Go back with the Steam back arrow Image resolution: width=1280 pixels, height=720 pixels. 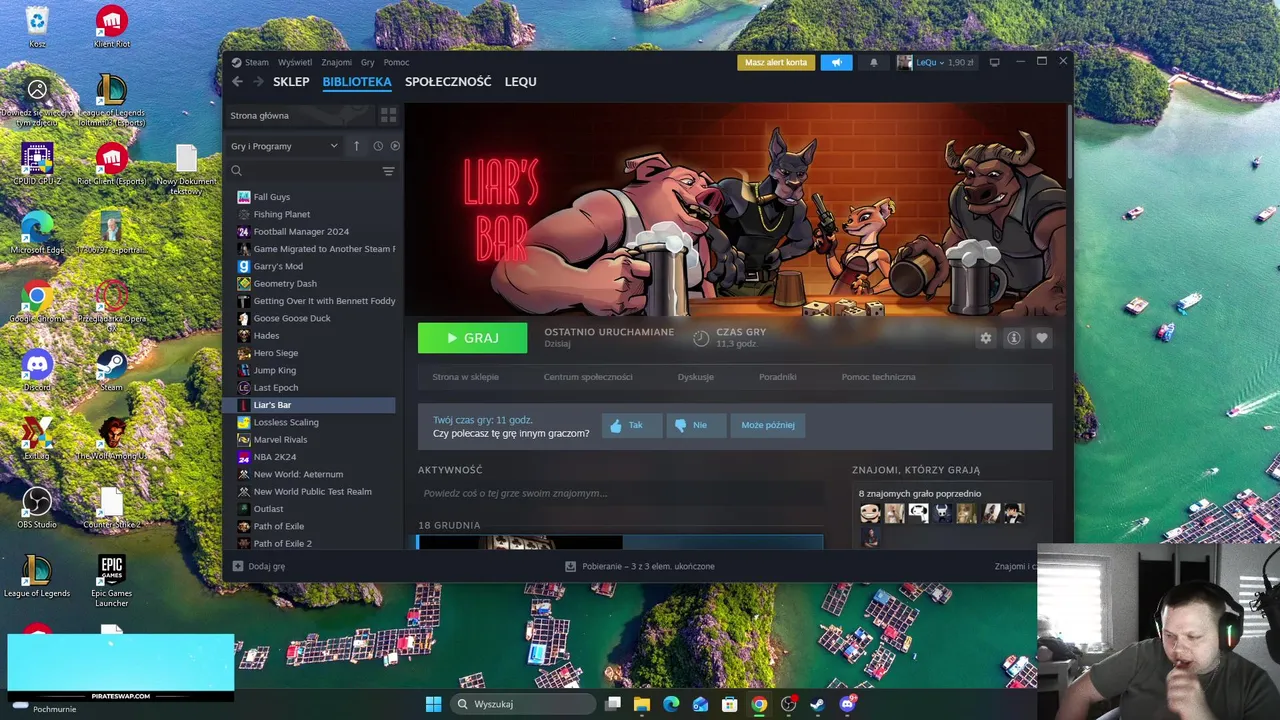237,82
